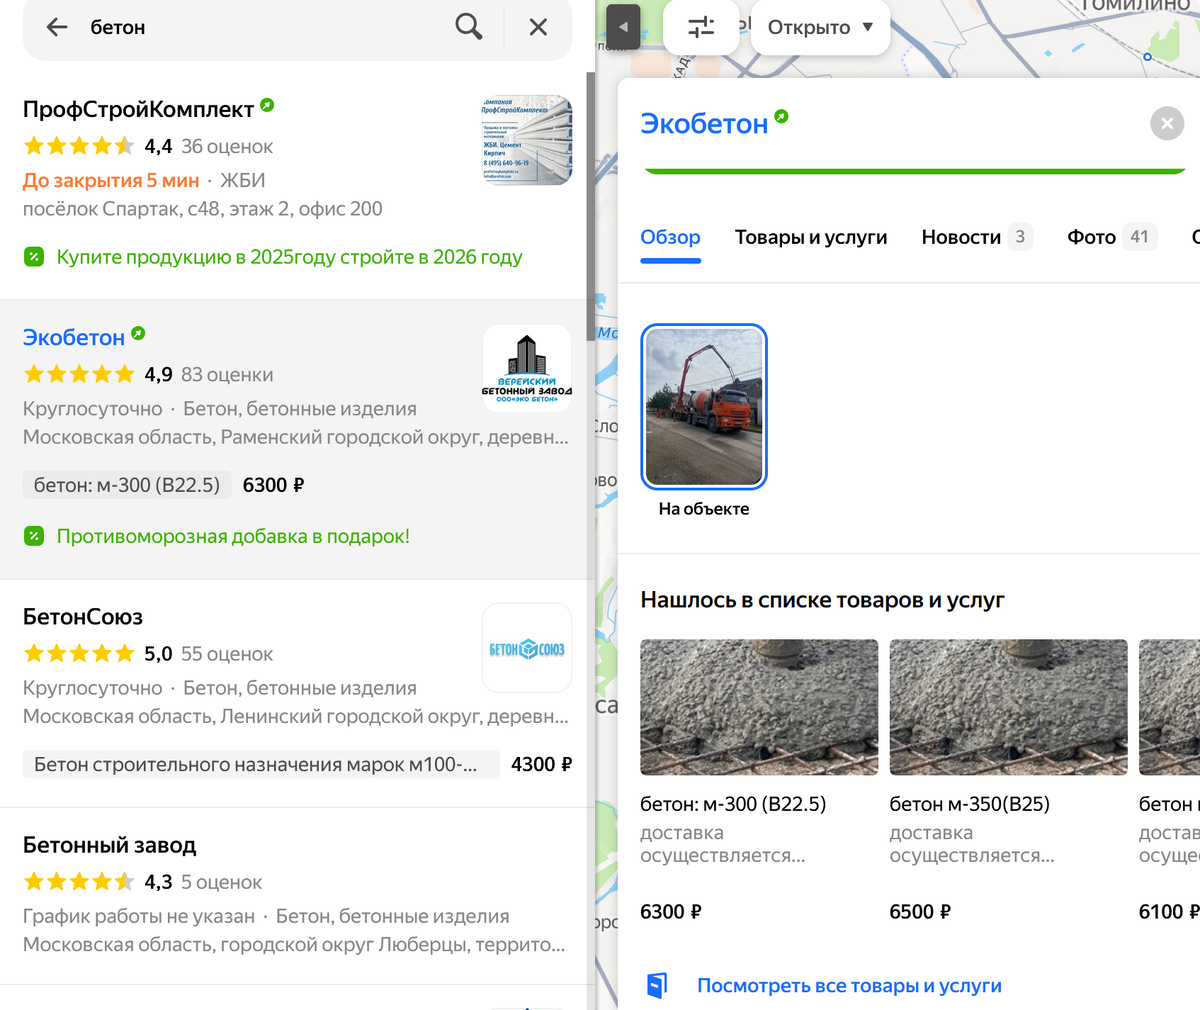This screenshot has width=1200, height=1010.
Task: Click the magnifier search icon
Action: [x=468, y=27]
